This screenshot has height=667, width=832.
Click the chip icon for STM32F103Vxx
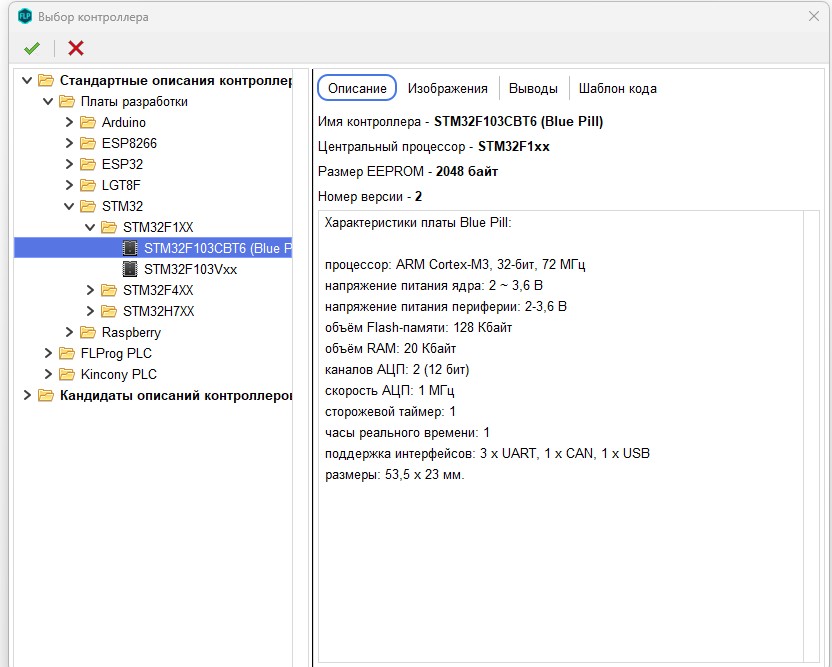coord(130,269)
